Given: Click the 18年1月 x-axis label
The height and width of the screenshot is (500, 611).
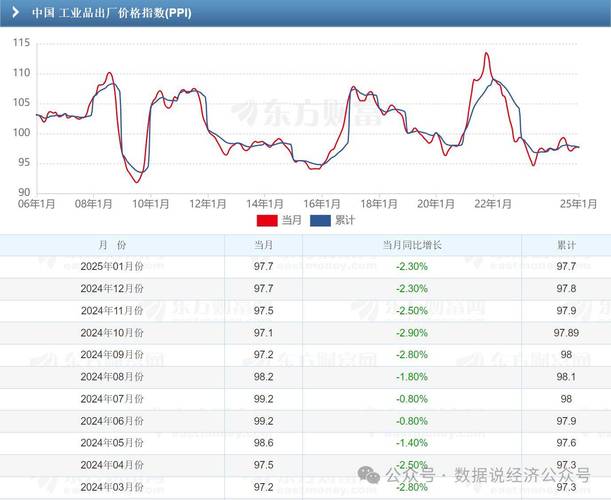Looking at the screenshot, I should tap(379, 204).
